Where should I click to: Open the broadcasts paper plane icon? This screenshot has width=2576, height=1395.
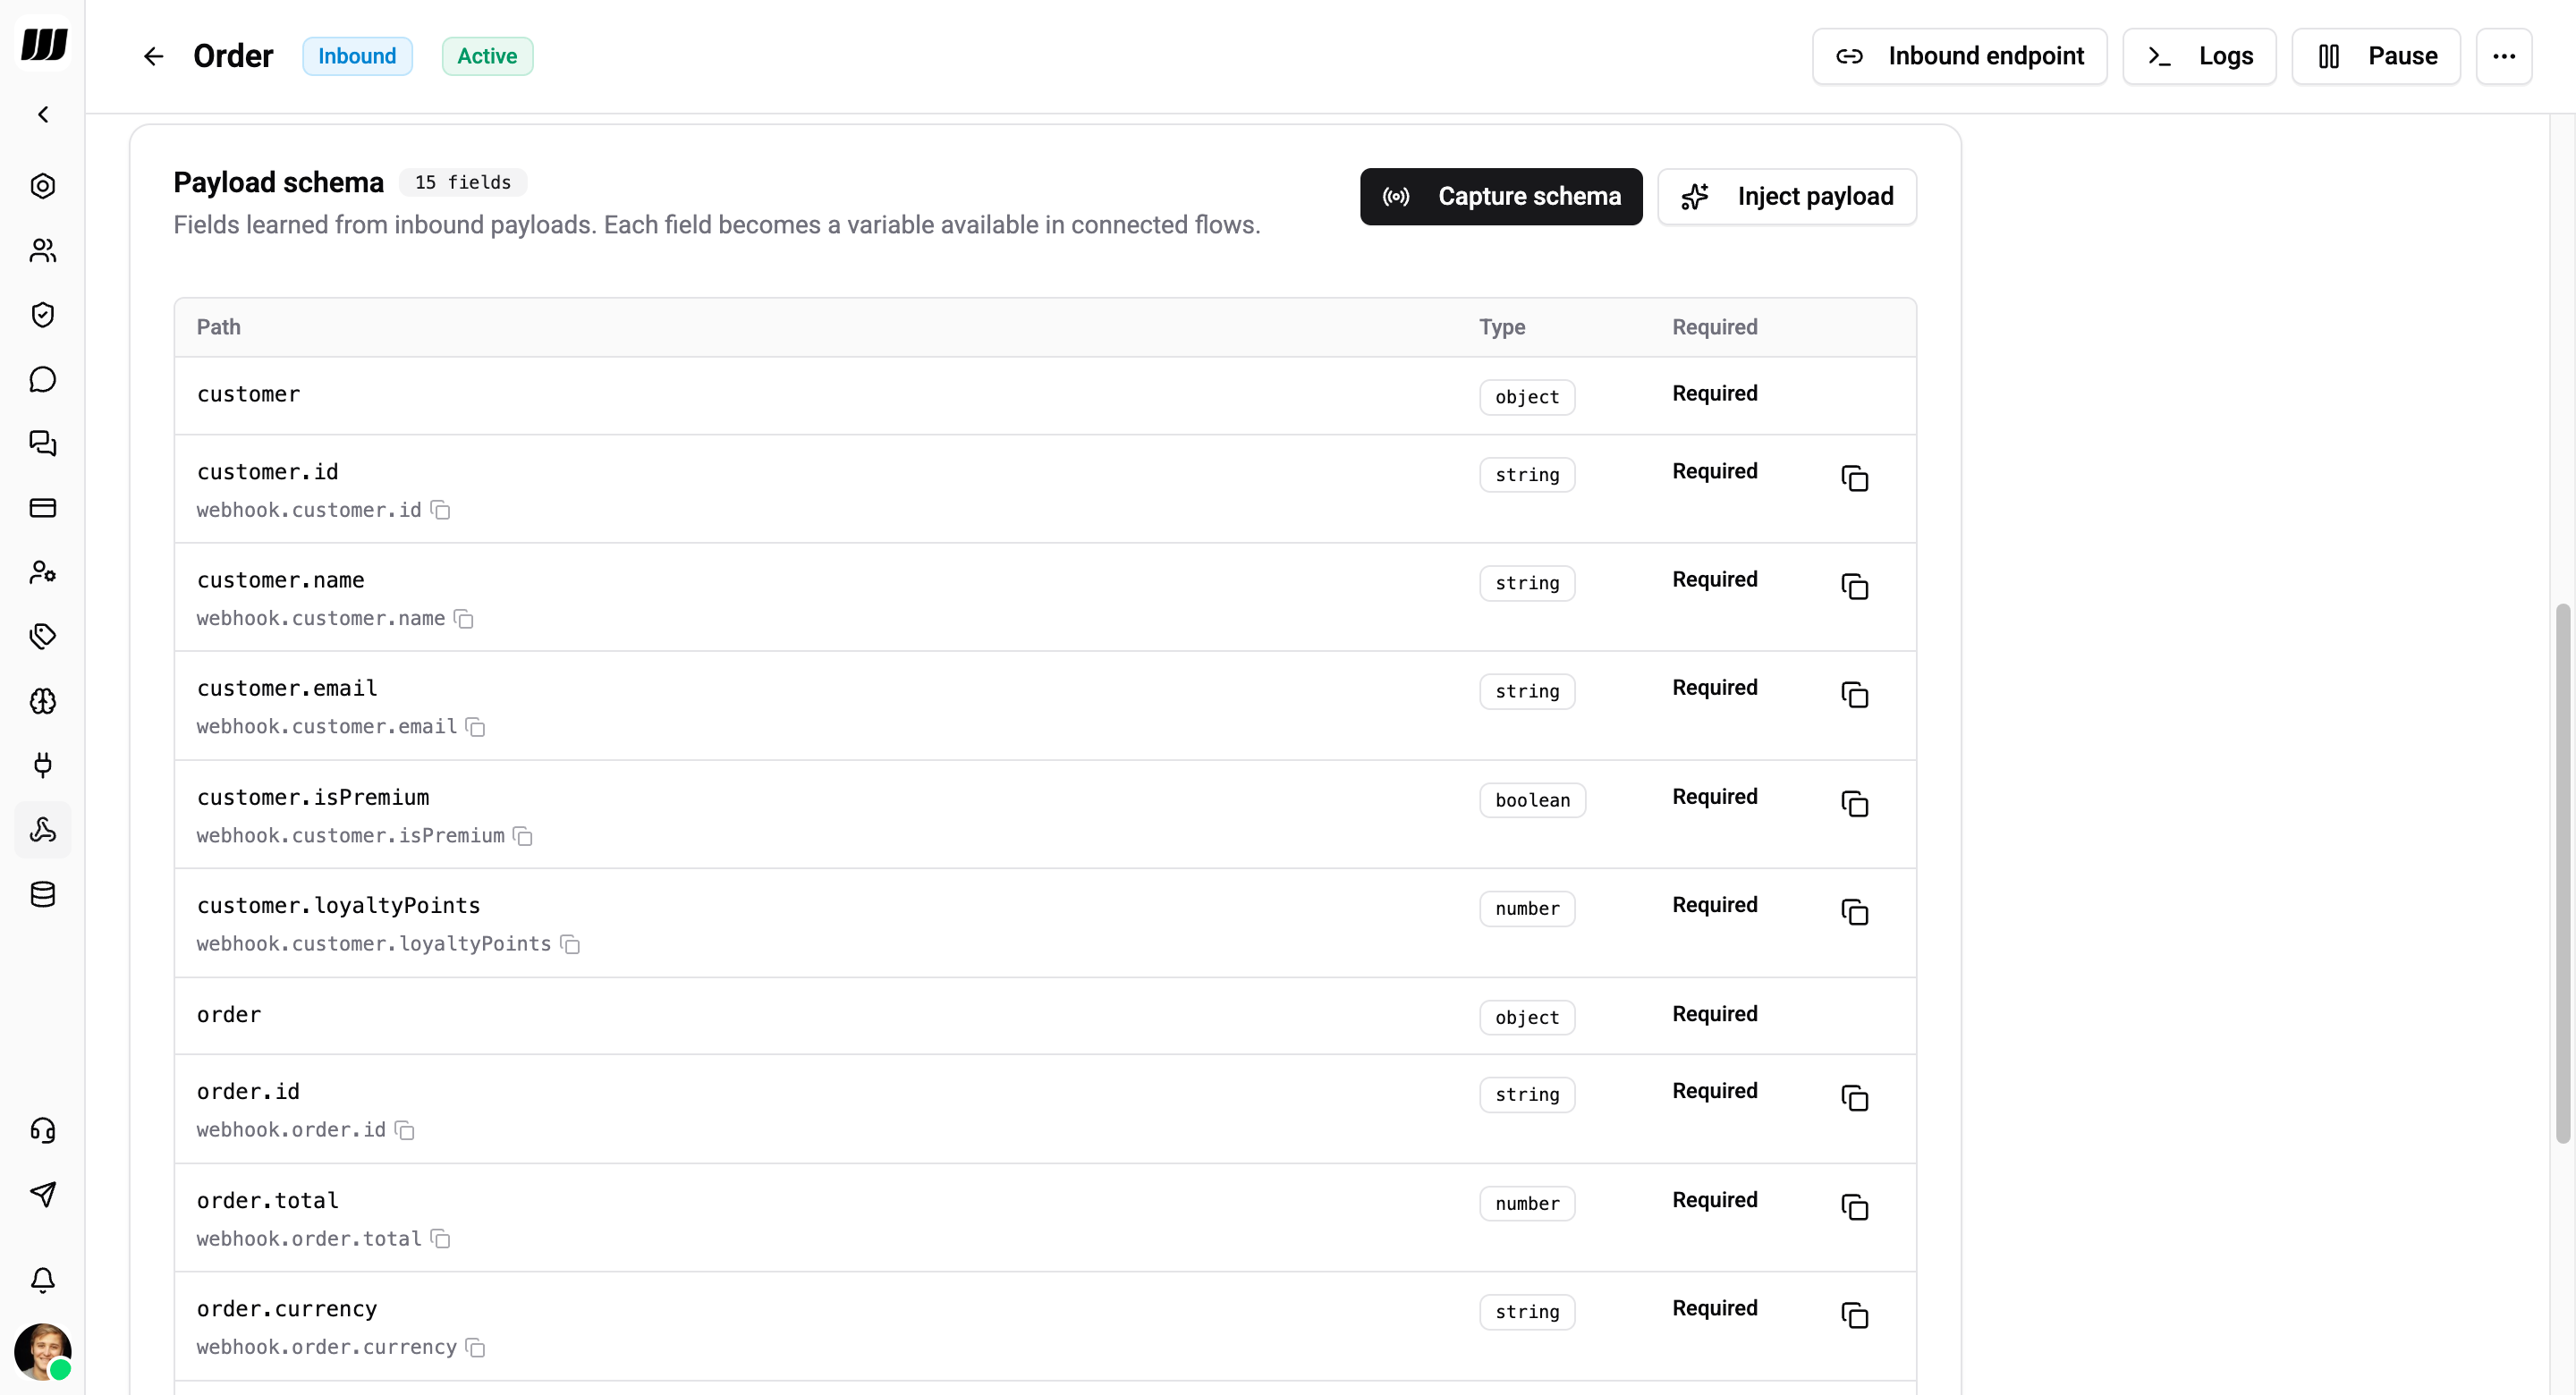pos(43,1194)
